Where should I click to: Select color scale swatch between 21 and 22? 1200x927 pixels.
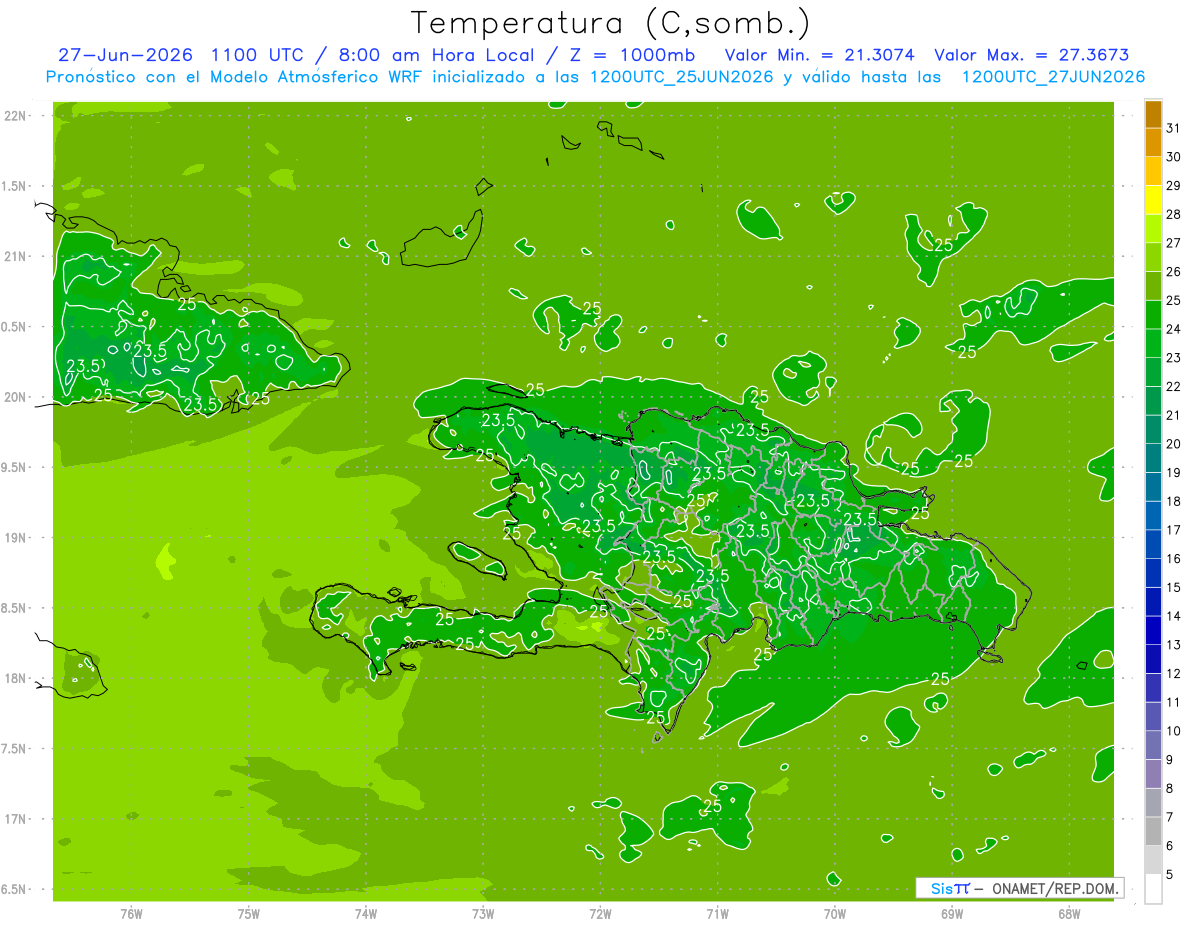click(x=1153, y=401)
